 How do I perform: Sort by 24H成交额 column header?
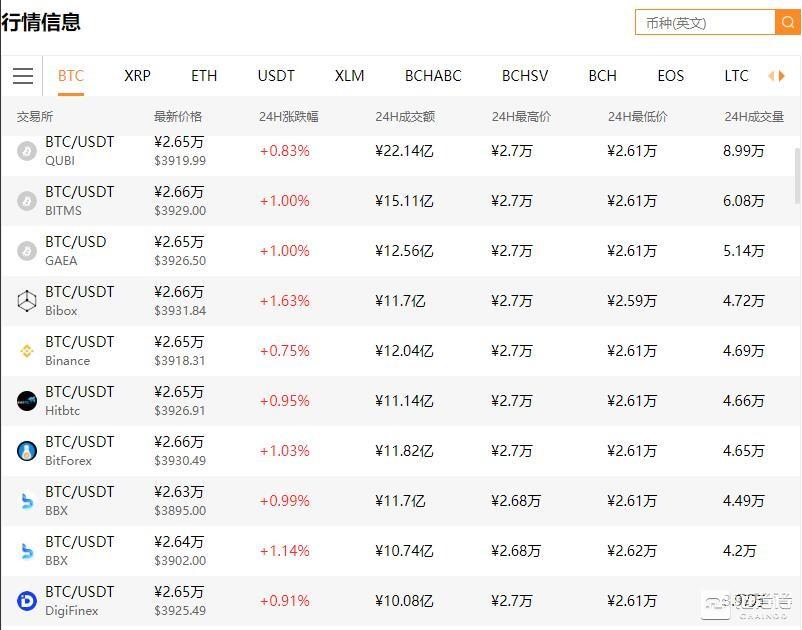405,117
